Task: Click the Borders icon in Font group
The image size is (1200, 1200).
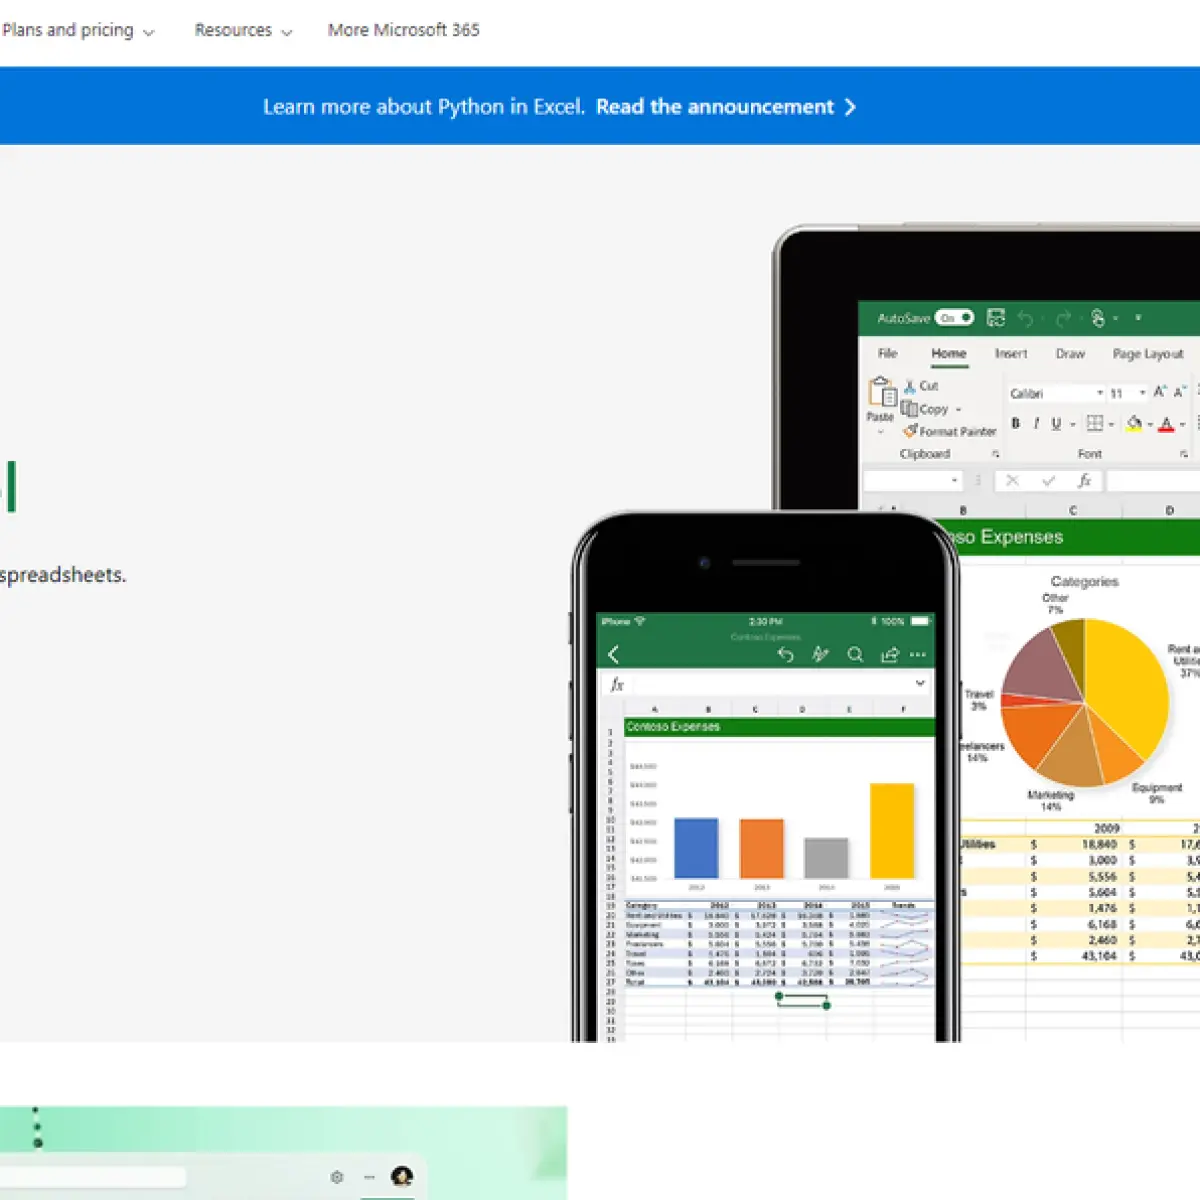Action: [x=1095, y=423]
